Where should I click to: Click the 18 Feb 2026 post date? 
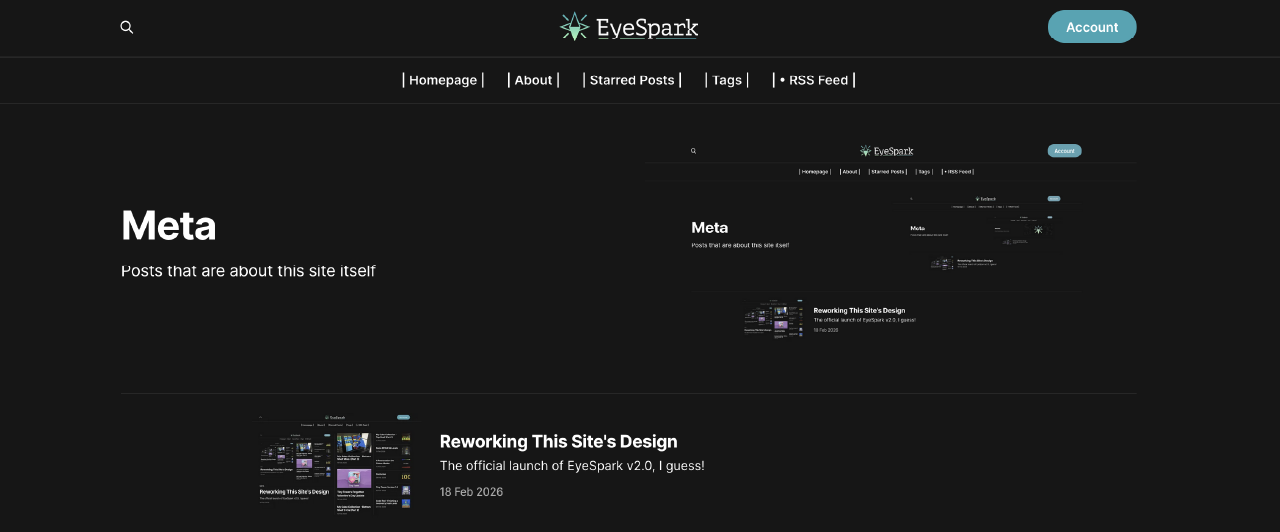click(x=471, y=492)
